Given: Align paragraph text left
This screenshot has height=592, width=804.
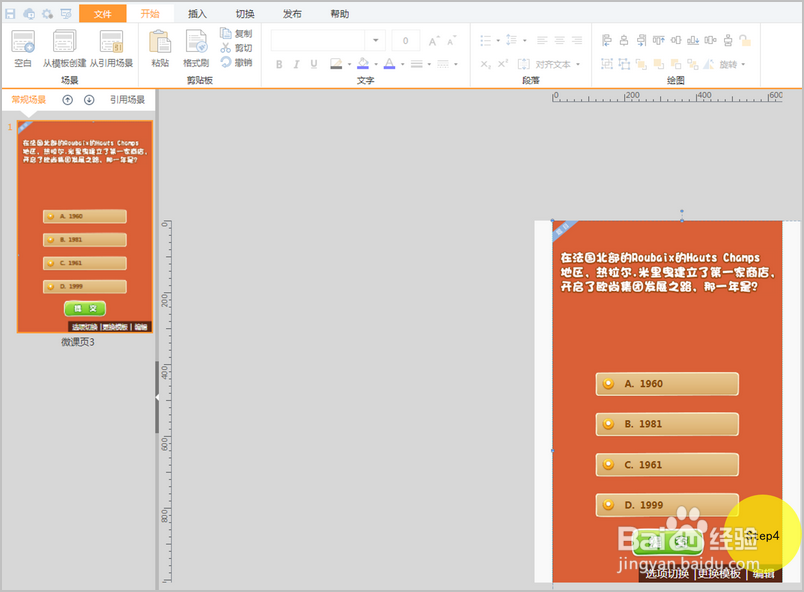Looking at the screenshot, I should coord(542,40).
